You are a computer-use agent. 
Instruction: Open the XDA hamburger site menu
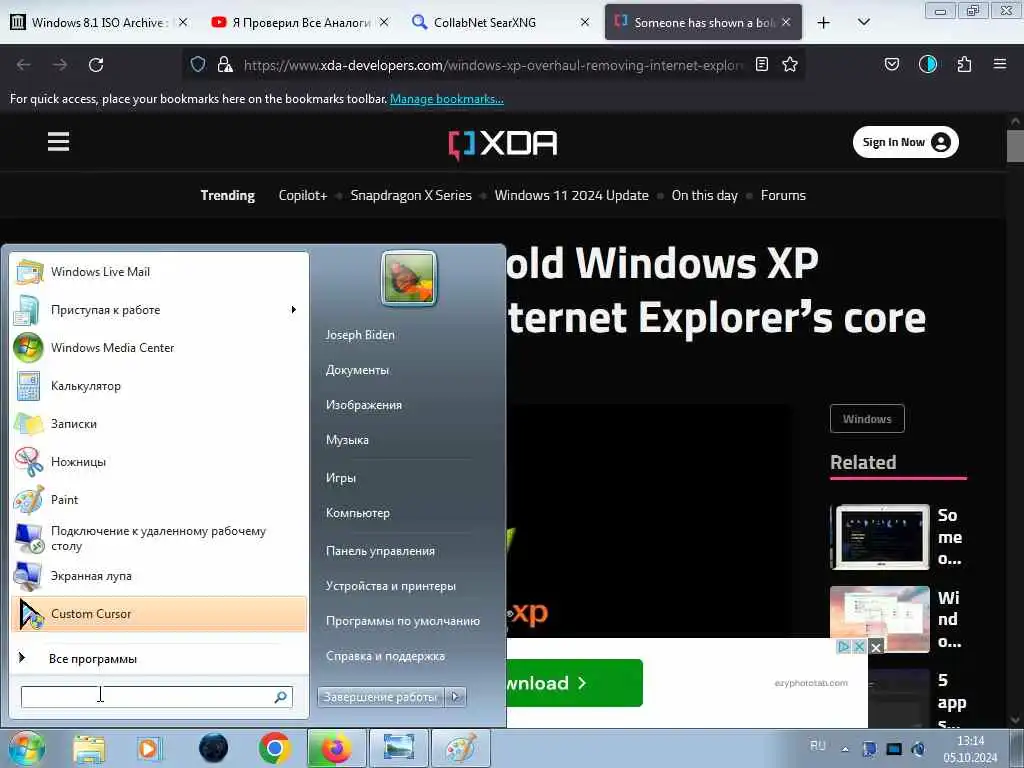[x=58, y=142]
